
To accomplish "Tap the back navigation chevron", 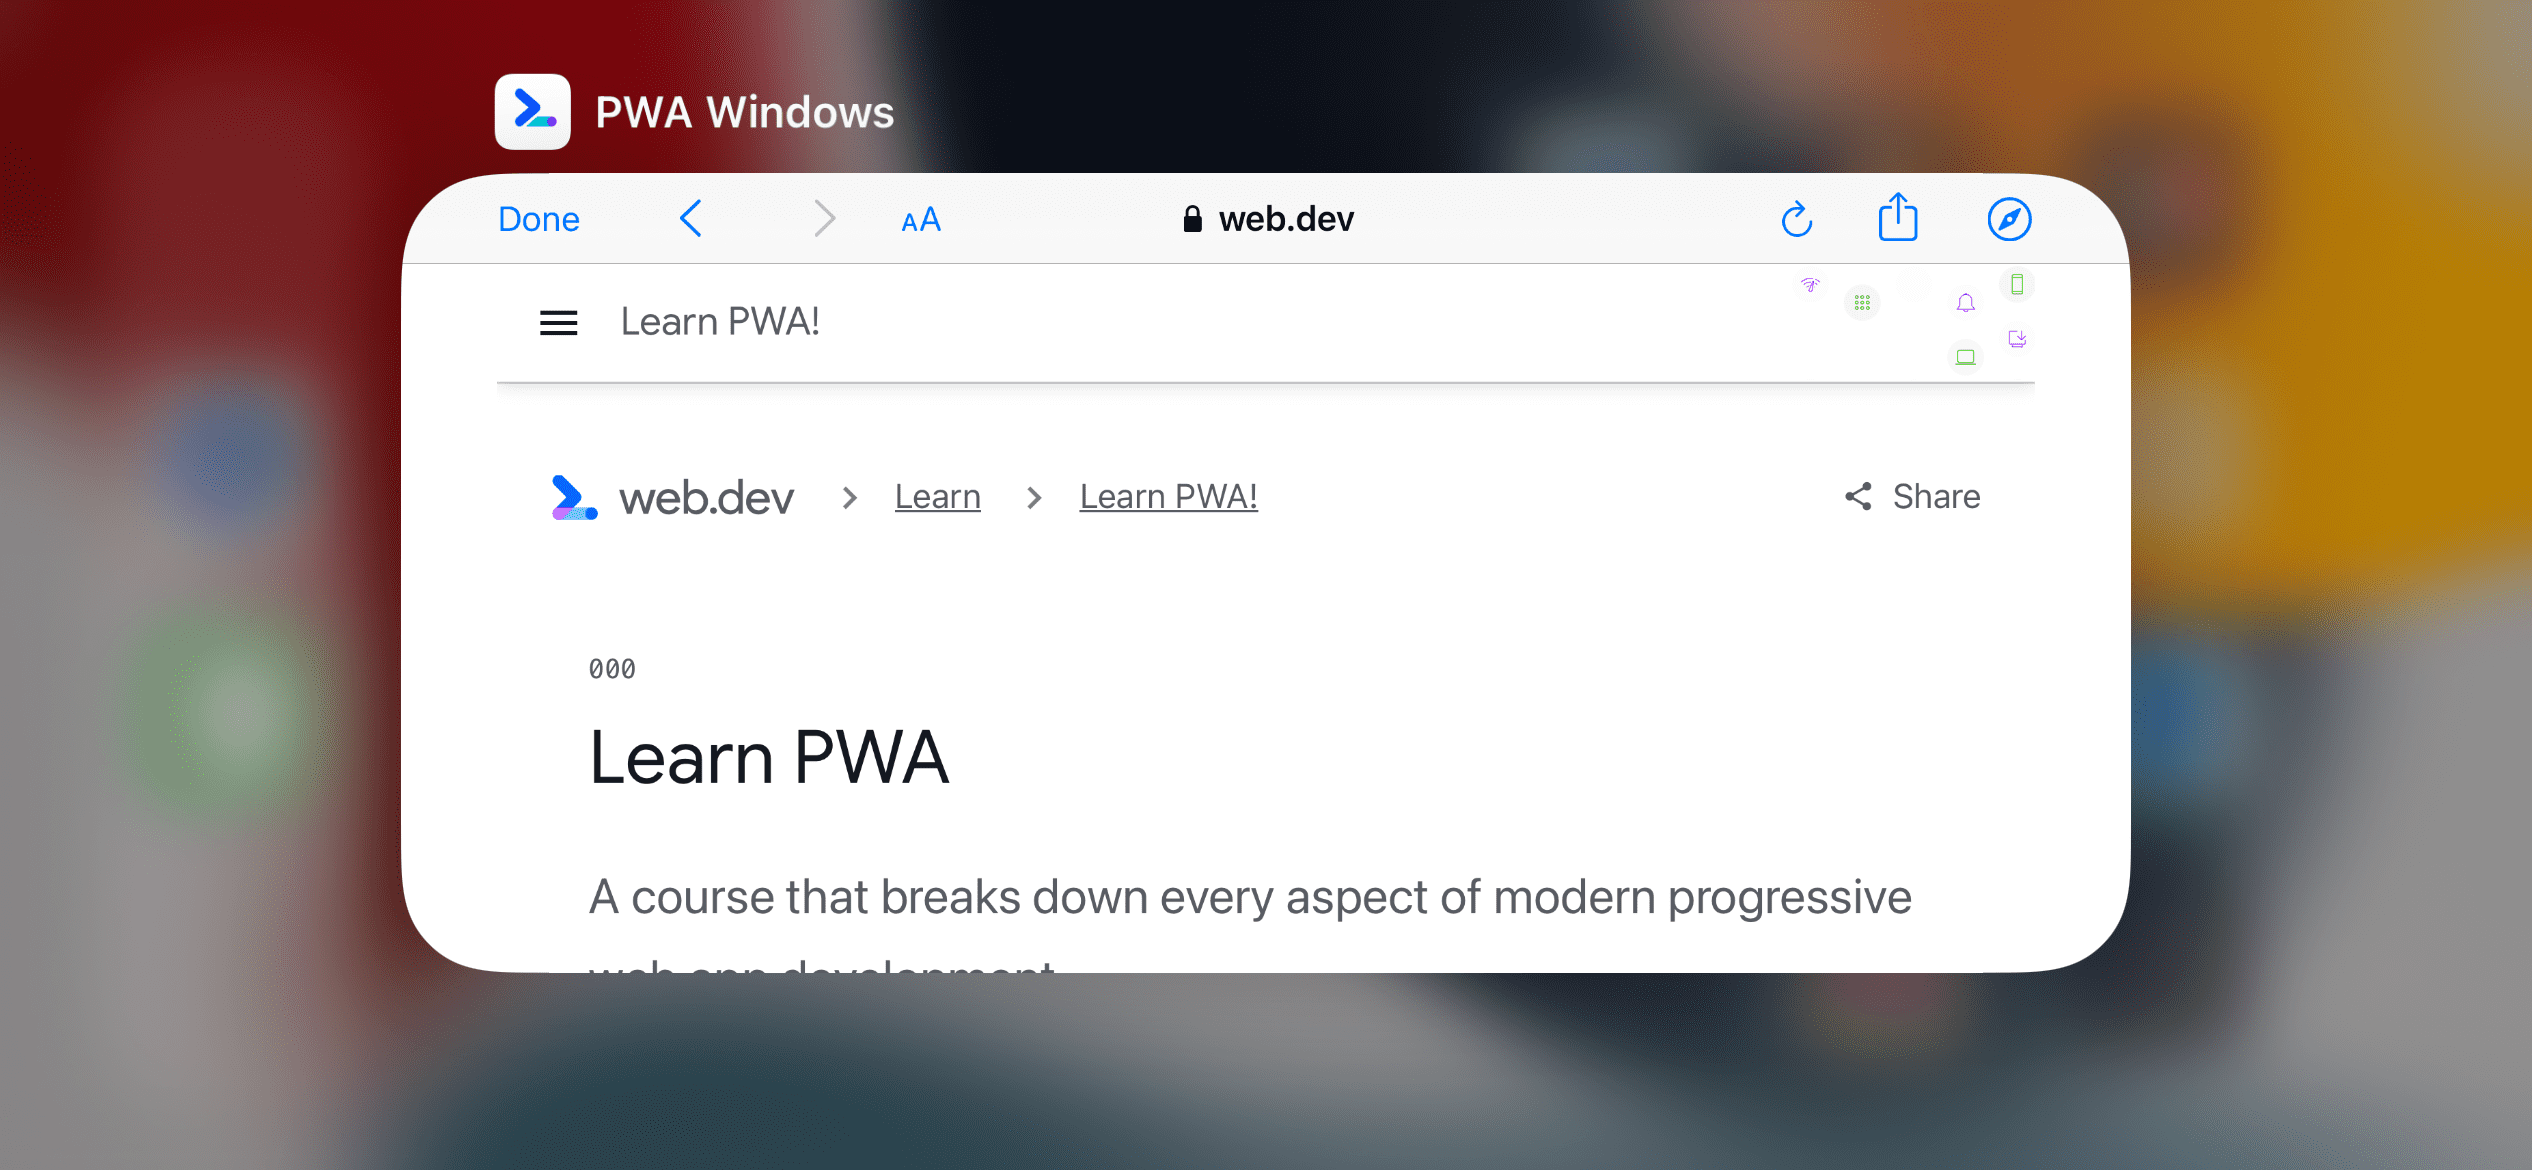I will tap(693, 218).
